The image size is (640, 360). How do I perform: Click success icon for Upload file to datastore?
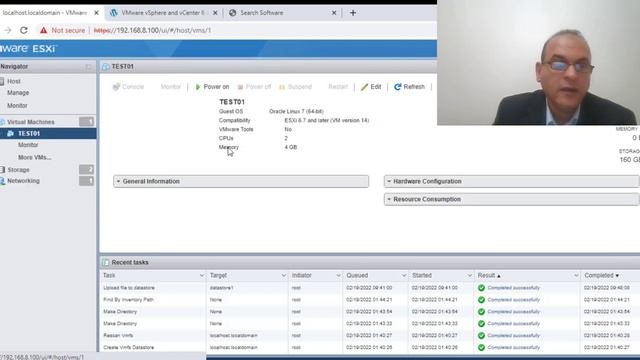[x=482, y=288]
